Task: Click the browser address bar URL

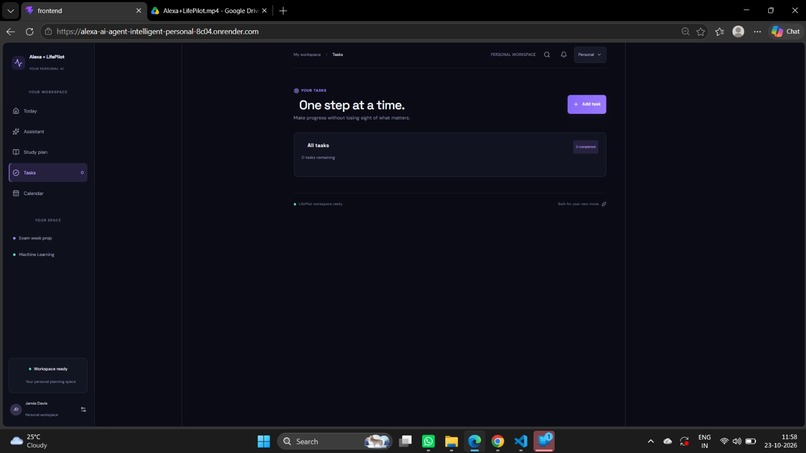Action: point(157,31)
